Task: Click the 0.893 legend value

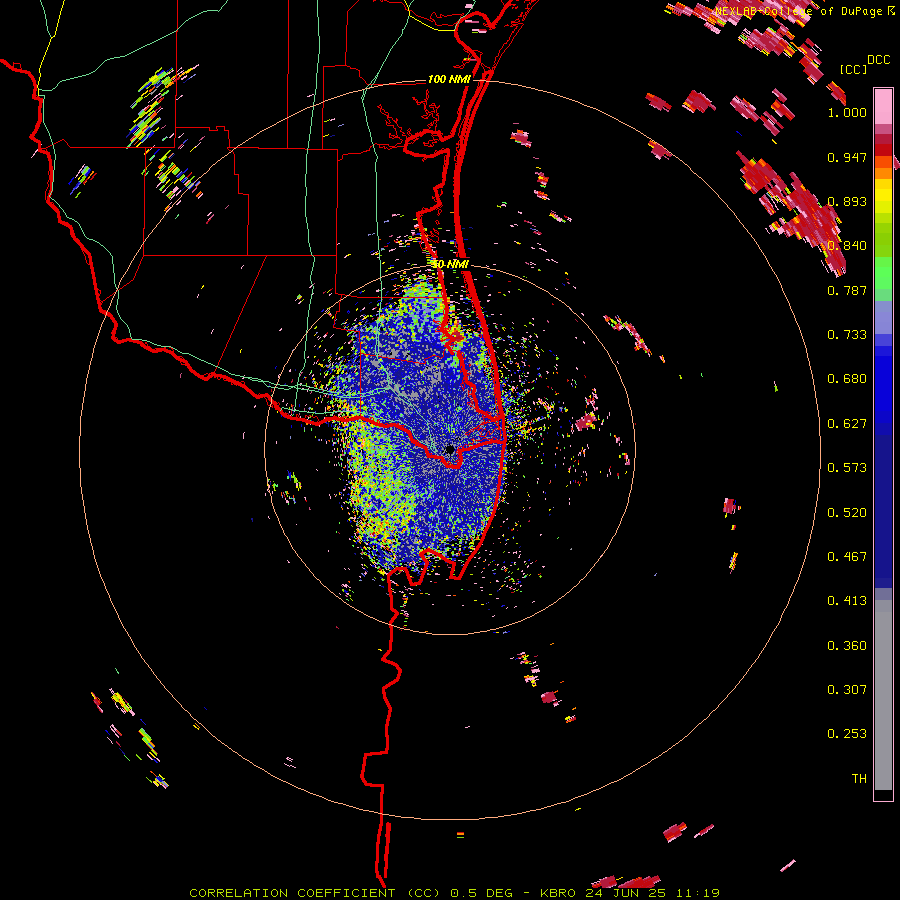Action: 847,201
